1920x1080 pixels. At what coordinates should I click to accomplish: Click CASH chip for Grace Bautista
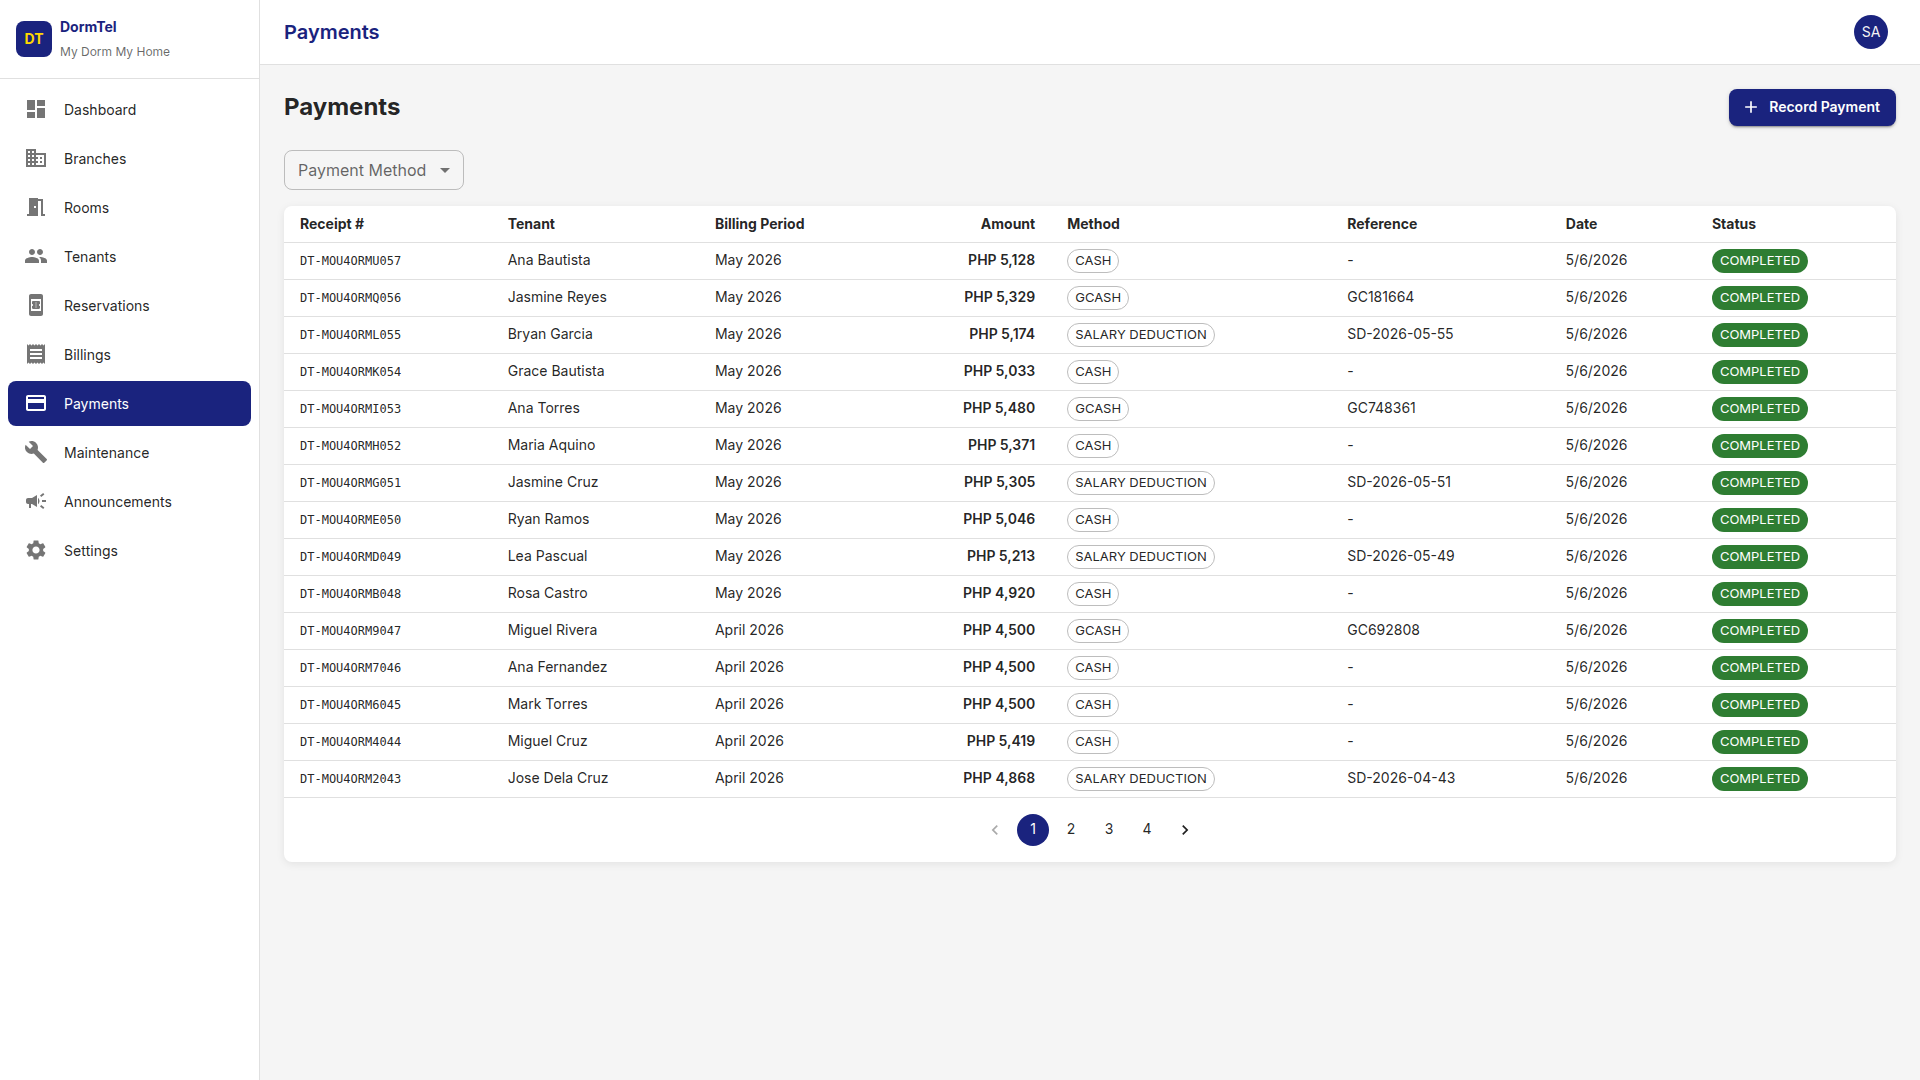[1093, 372]
